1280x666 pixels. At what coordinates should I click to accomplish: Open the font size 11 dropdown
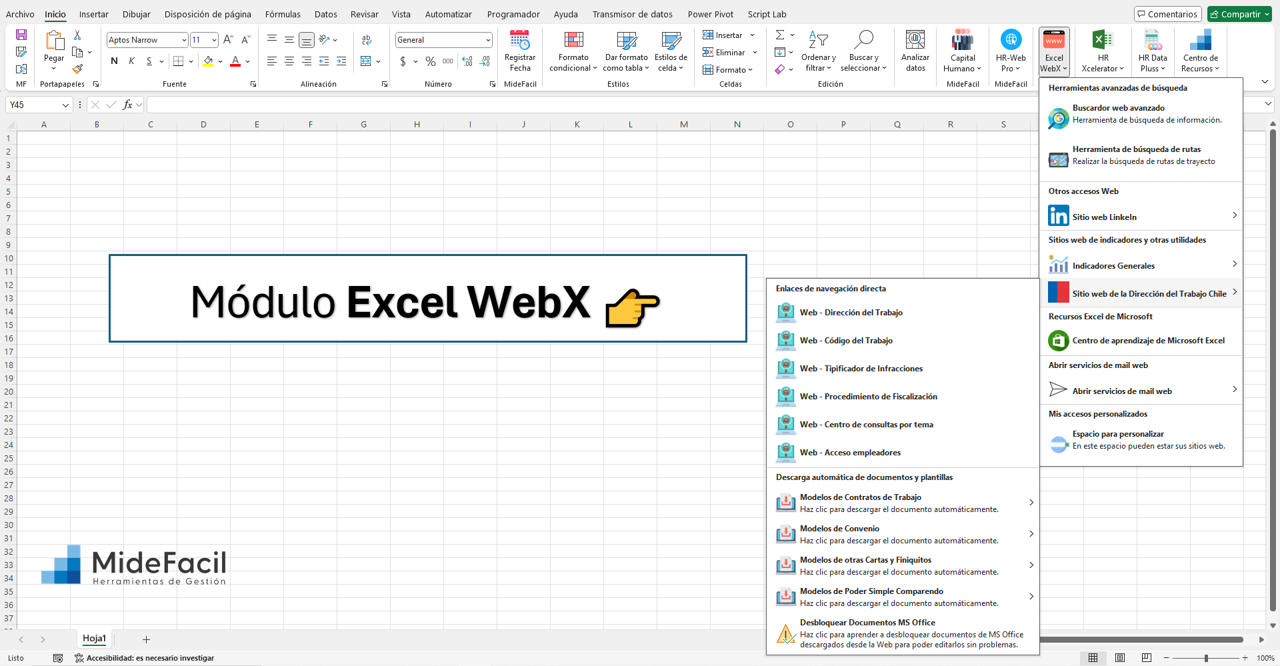[x=213, y=40]
